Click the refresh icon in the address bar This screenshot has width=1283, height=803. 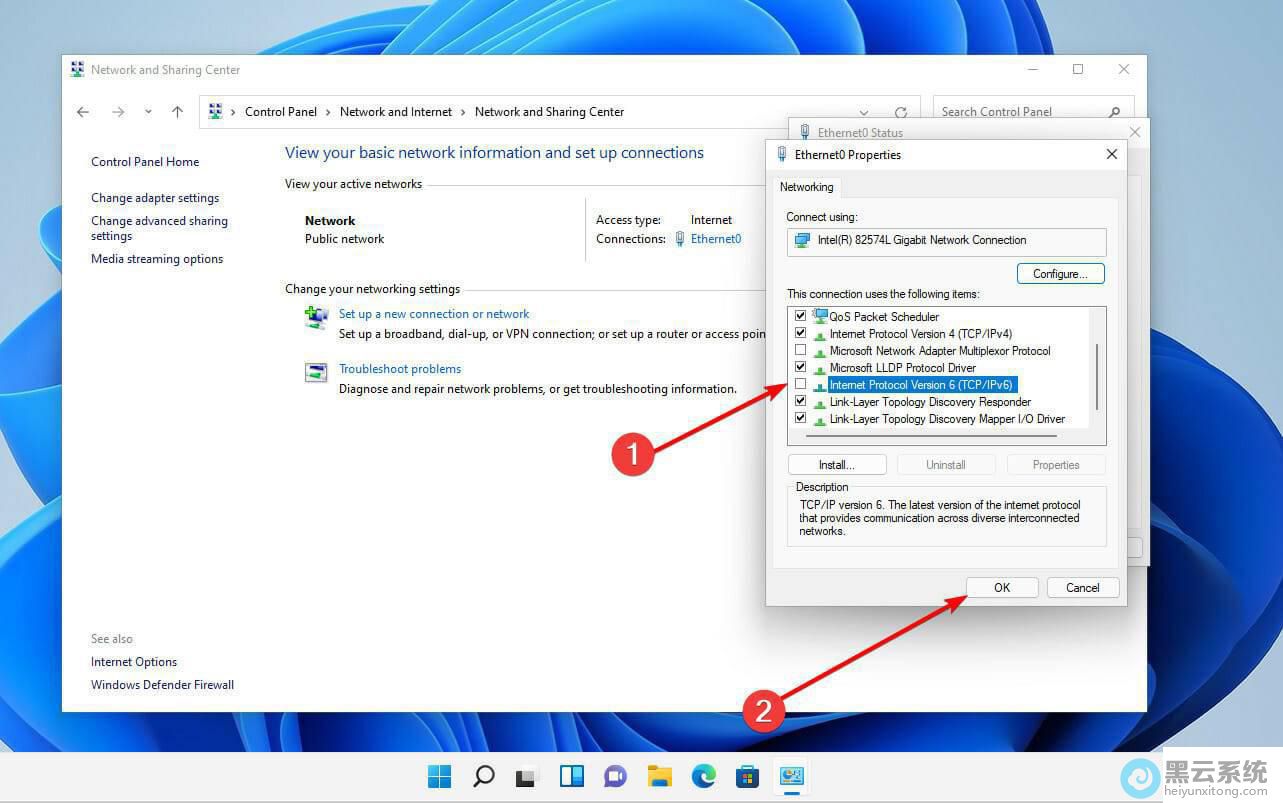(901, 112)
